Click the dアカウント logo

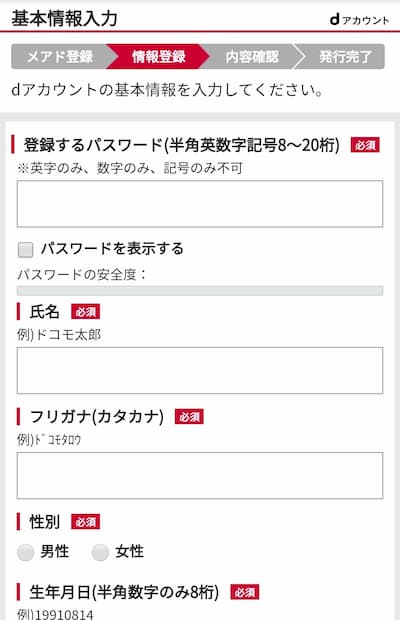(359, 19)
